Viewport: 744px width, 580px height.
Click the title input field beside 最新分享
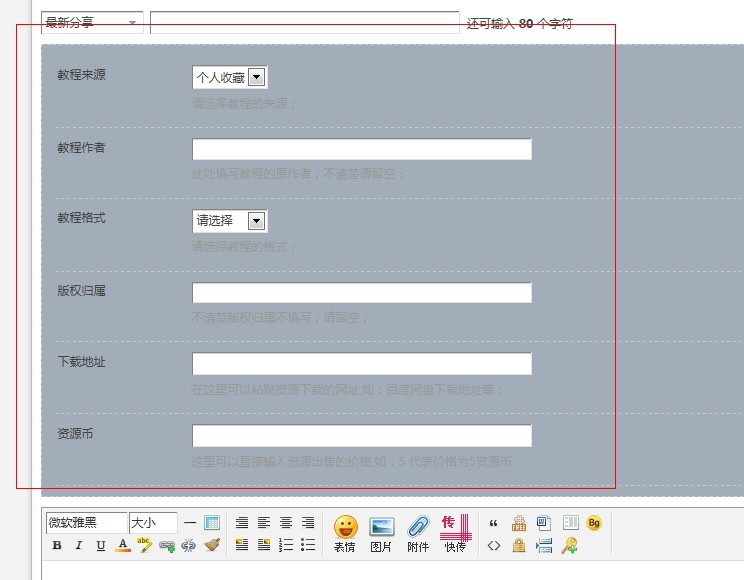pyautogui.click(x=305, y=23)
